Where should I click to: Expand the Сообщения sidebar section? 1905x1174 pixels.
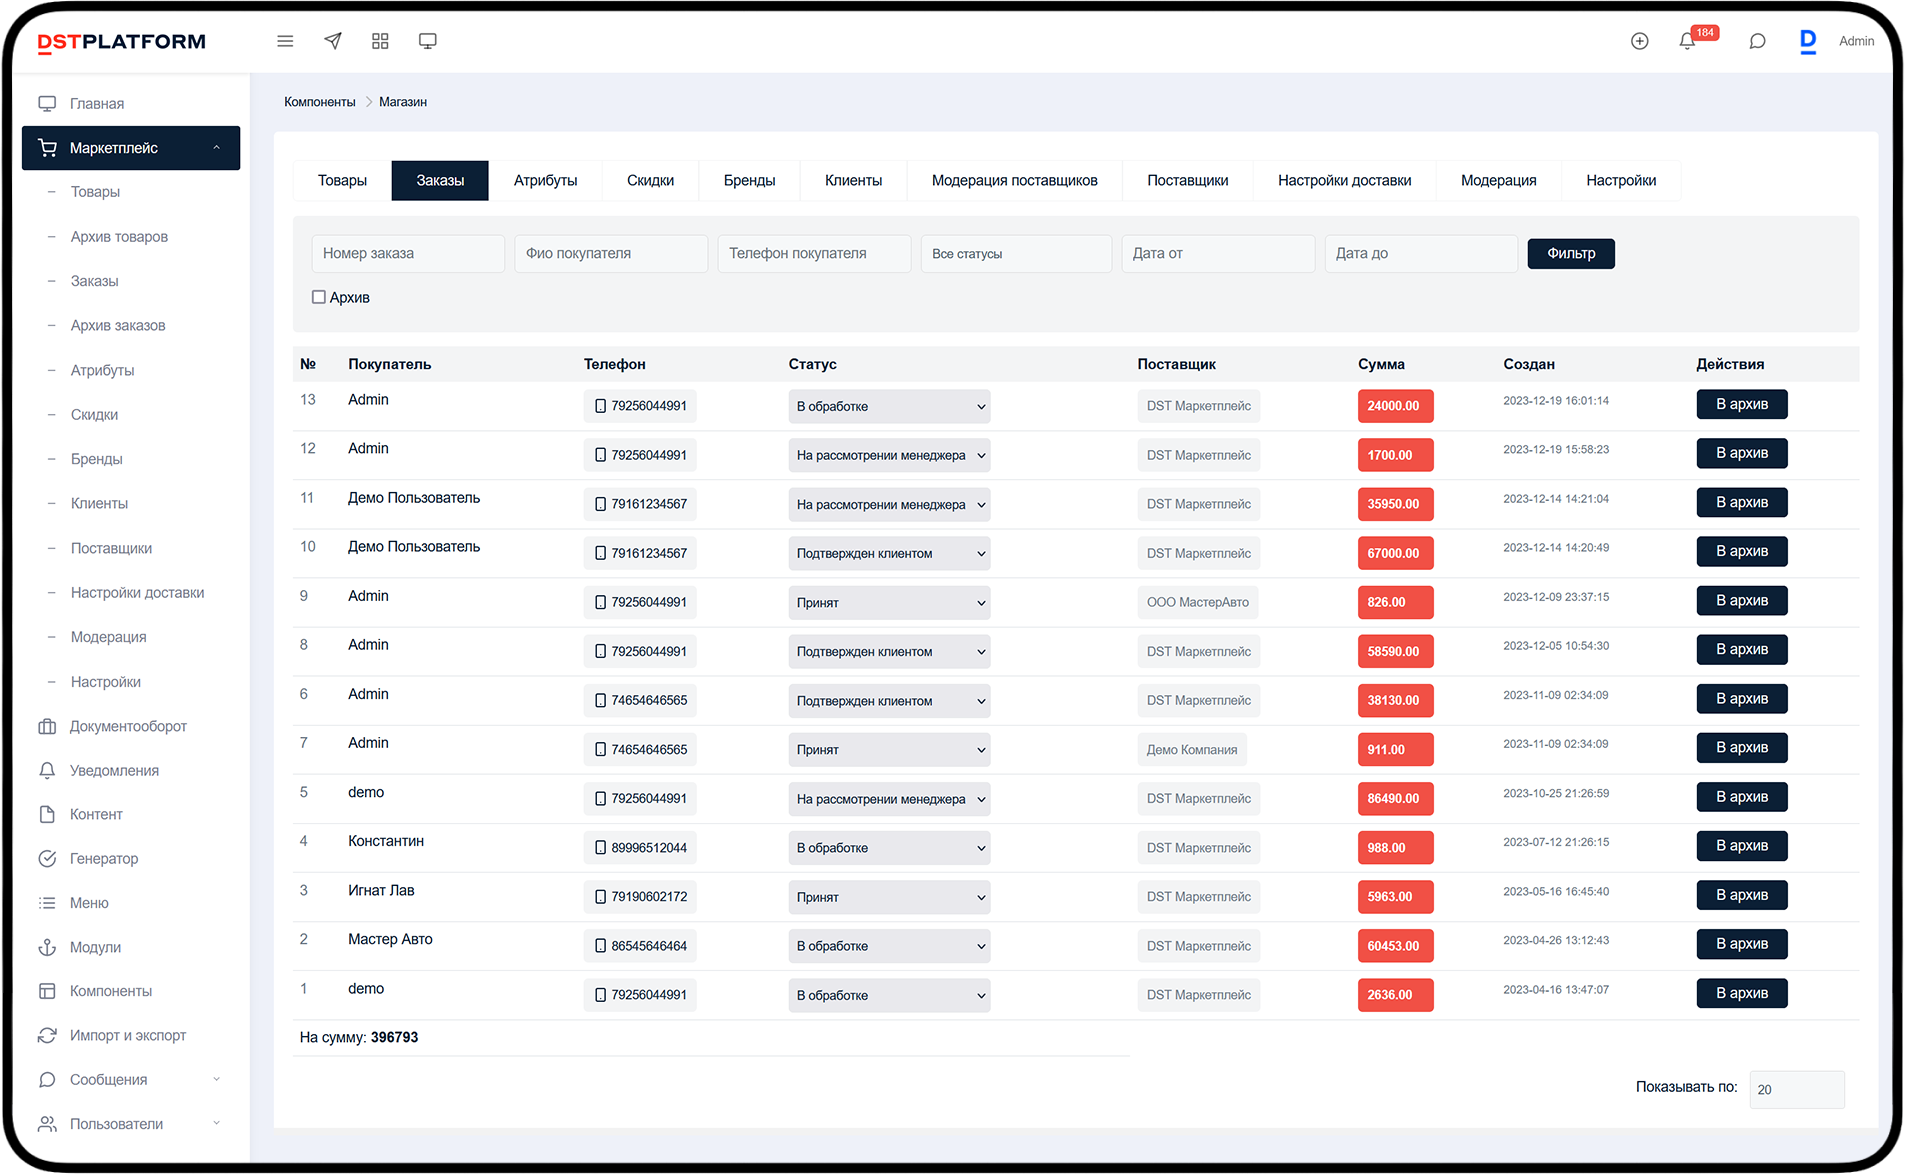(131, 1080)
